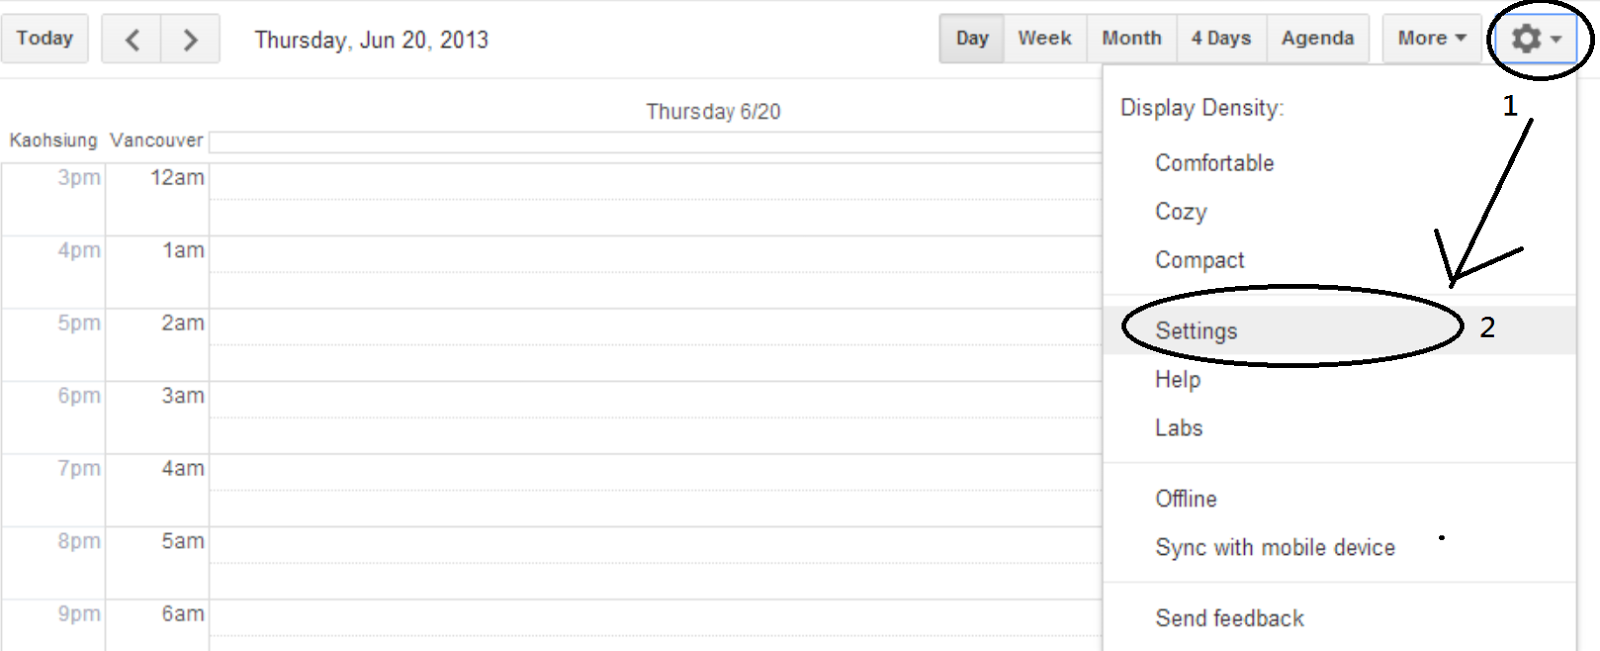
Task: Click Send feedback
Action: point(1229,617)
